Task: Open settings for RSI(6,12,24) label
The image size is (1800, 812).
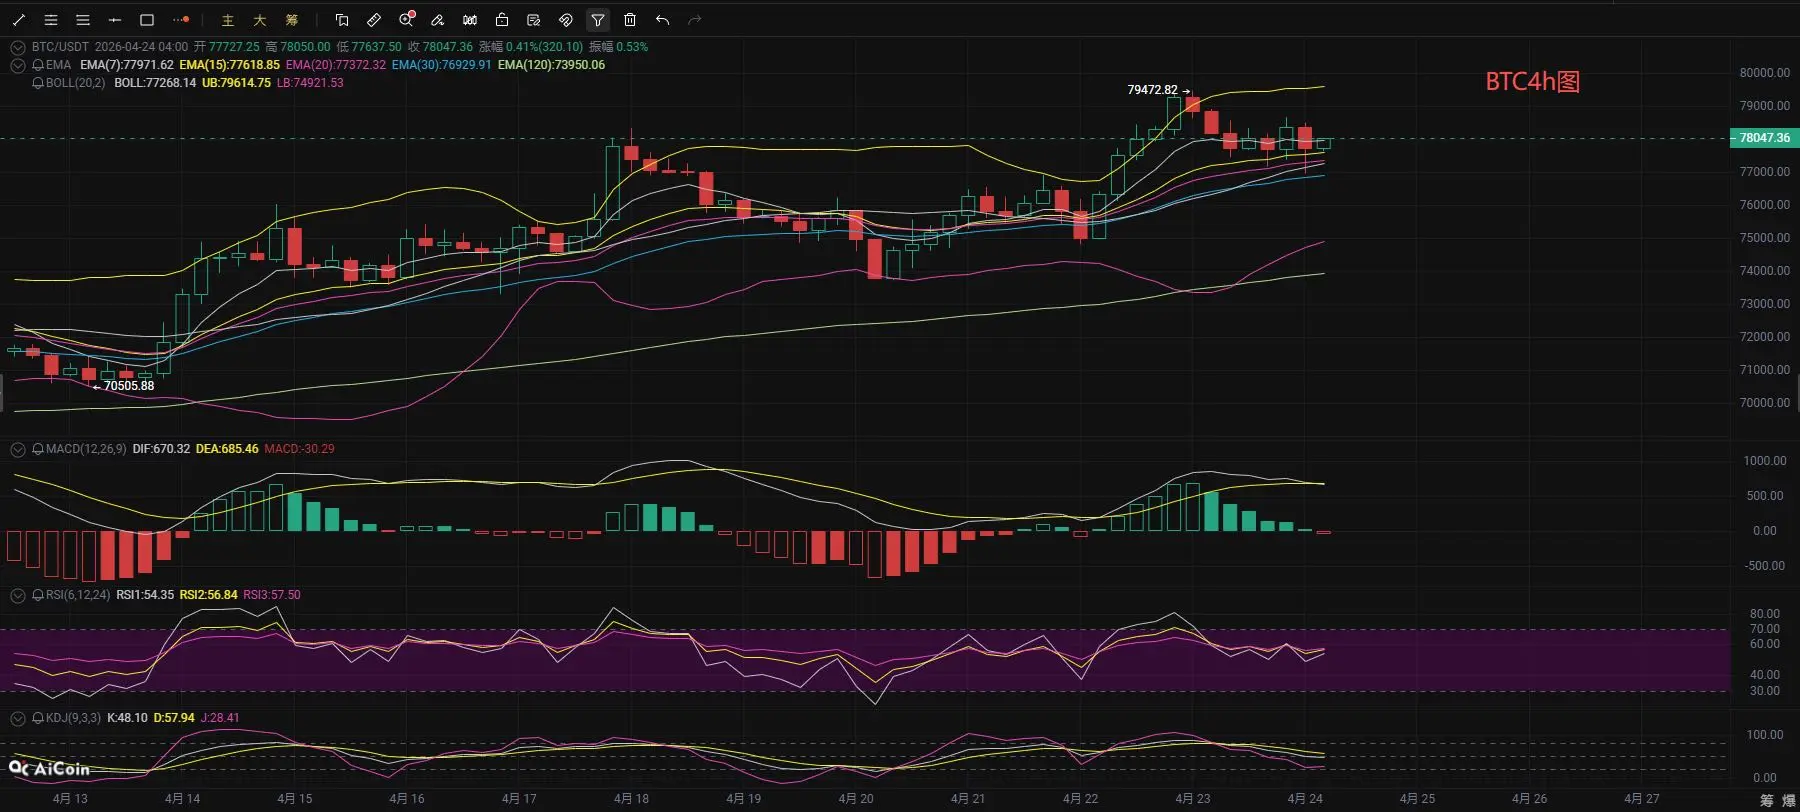Action: (x=78, y=595)
